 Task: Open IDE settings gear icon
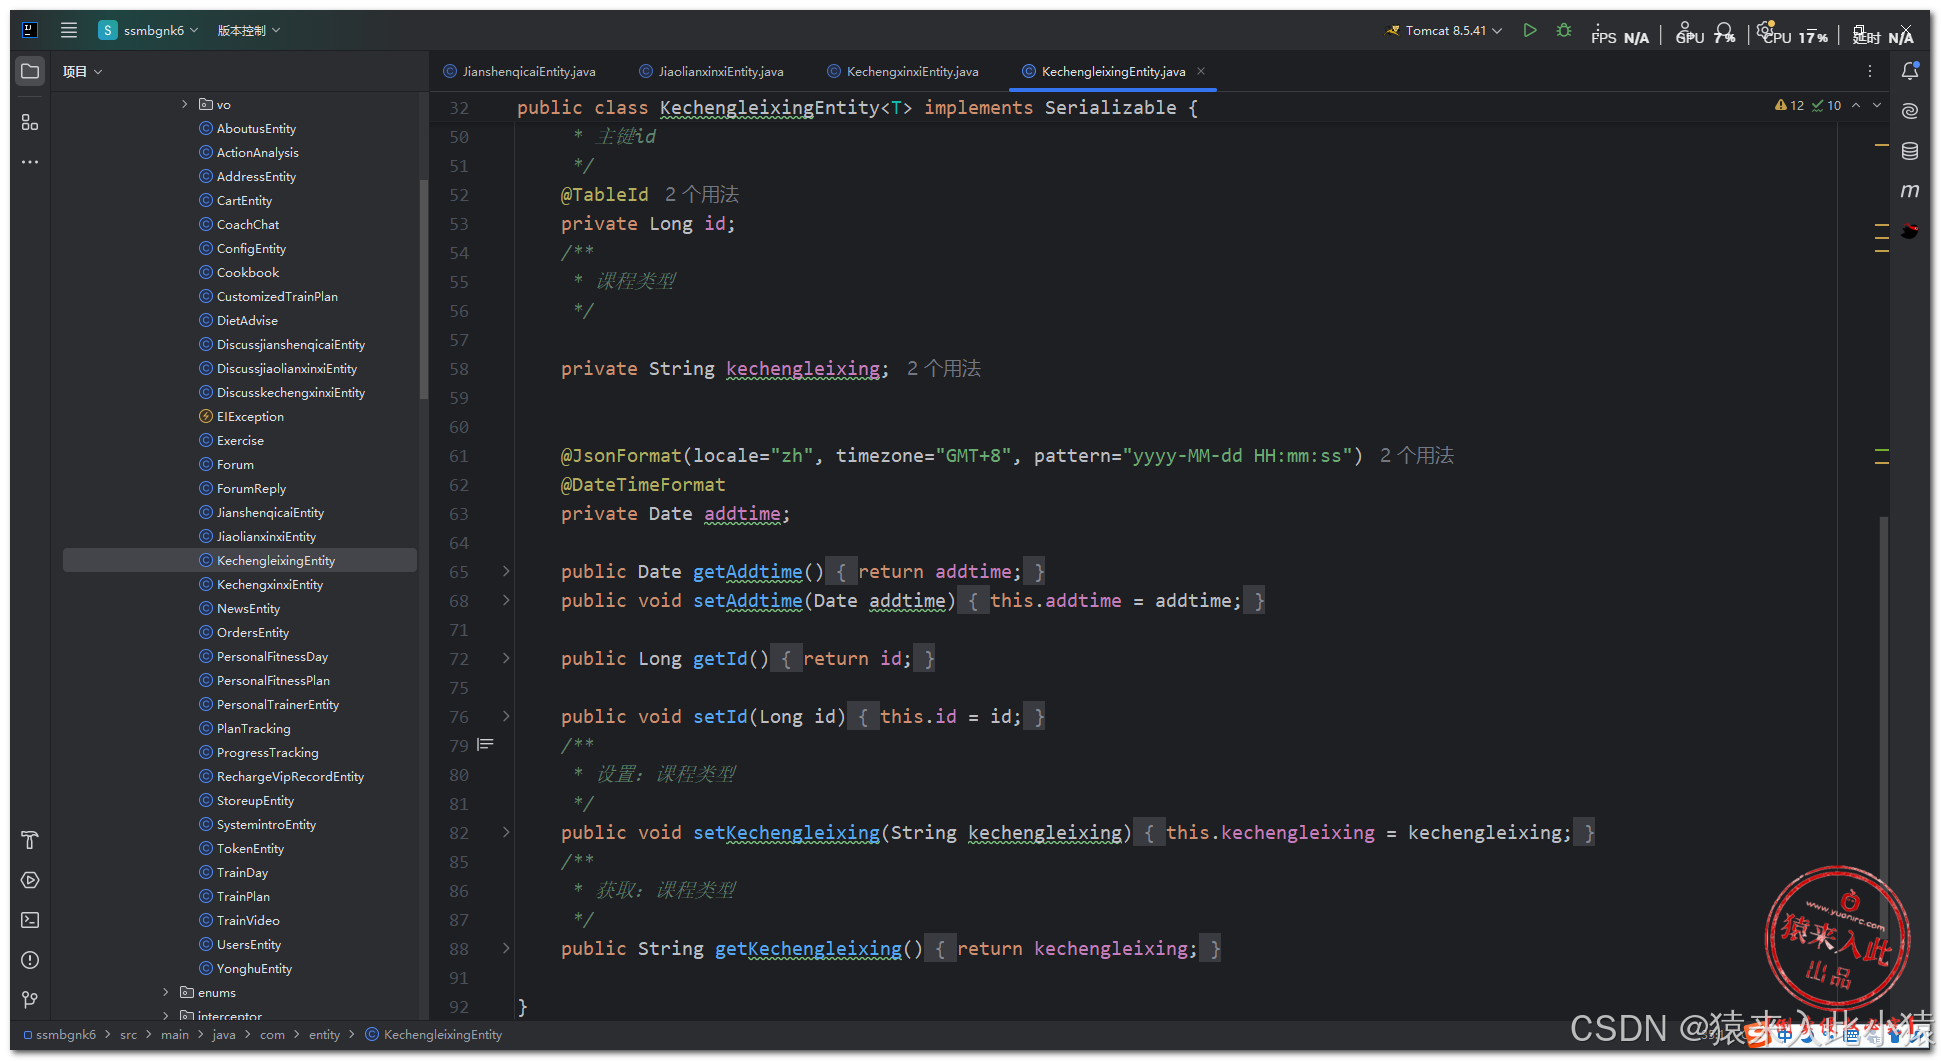(x=1765, y=29)
